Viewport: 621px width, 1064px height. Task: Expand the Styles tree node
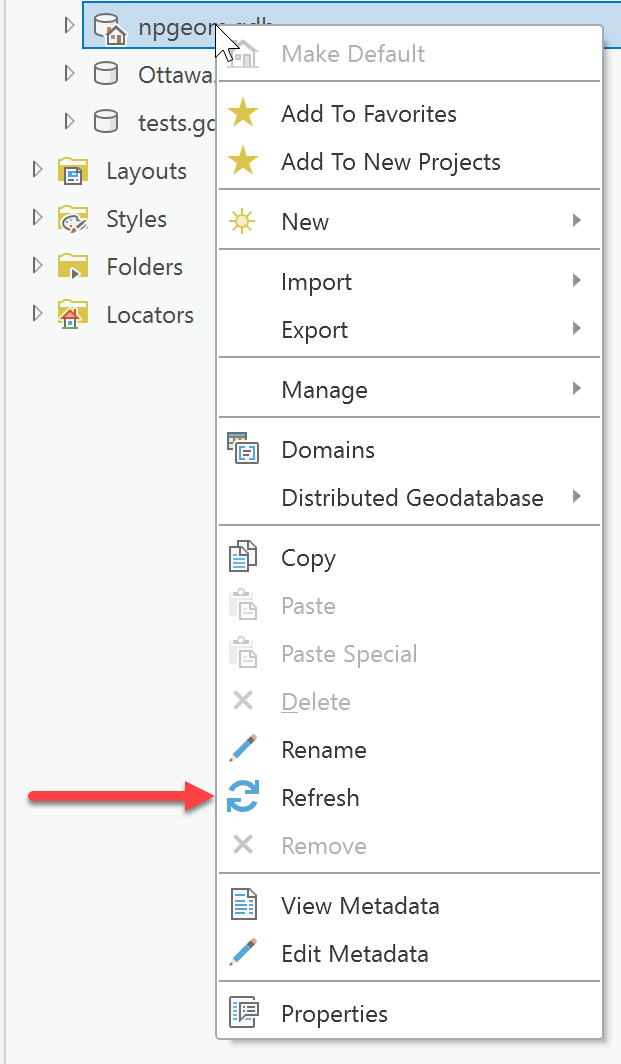pyautogui.click(x=38, y=219)
